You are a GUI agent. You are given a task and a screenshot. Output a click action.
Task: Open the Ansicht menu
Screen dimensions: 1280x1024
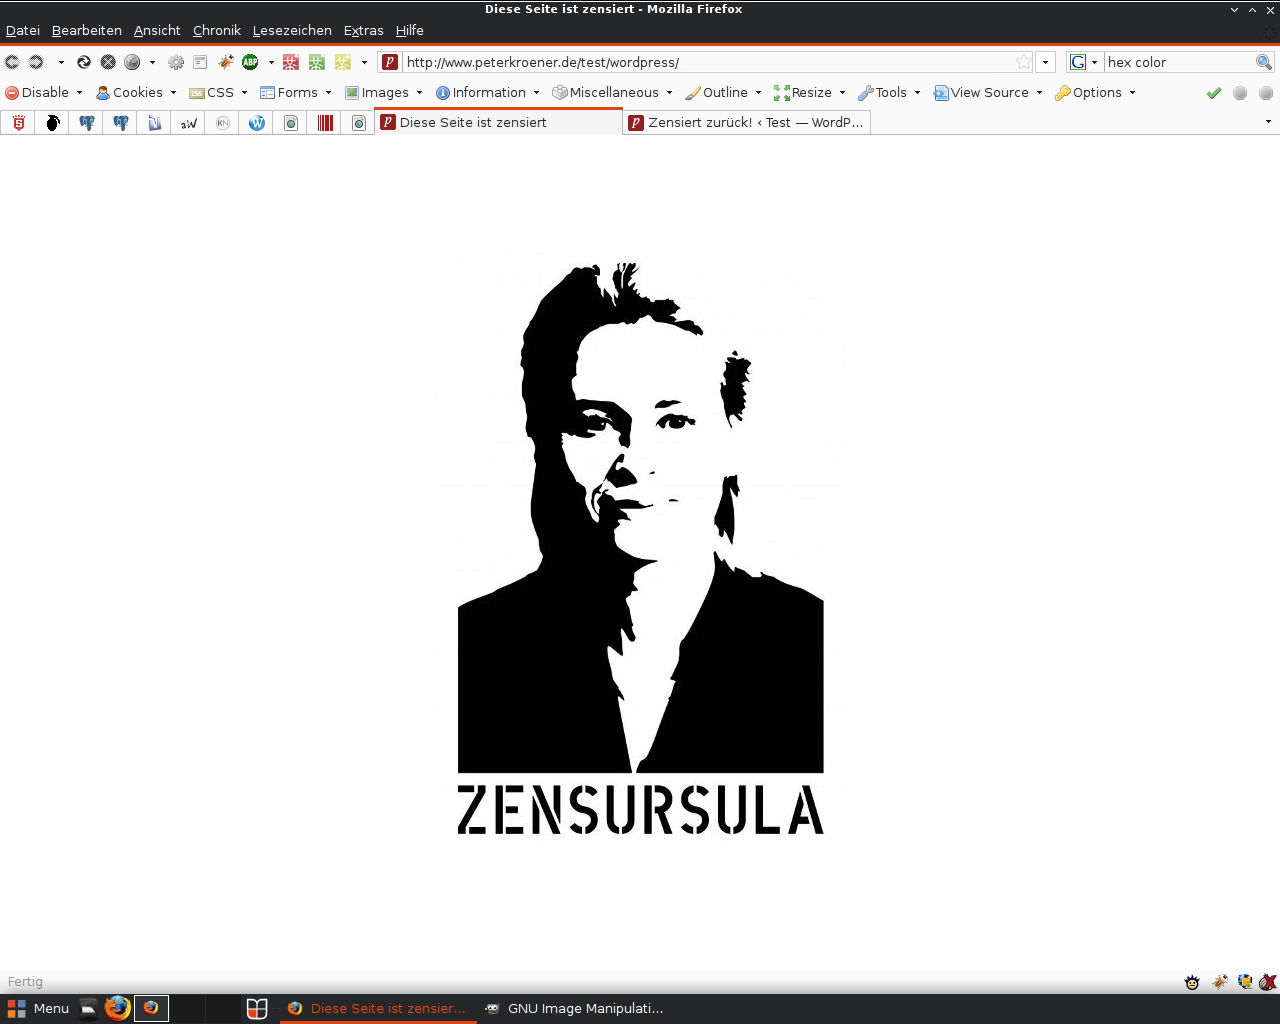157,31
